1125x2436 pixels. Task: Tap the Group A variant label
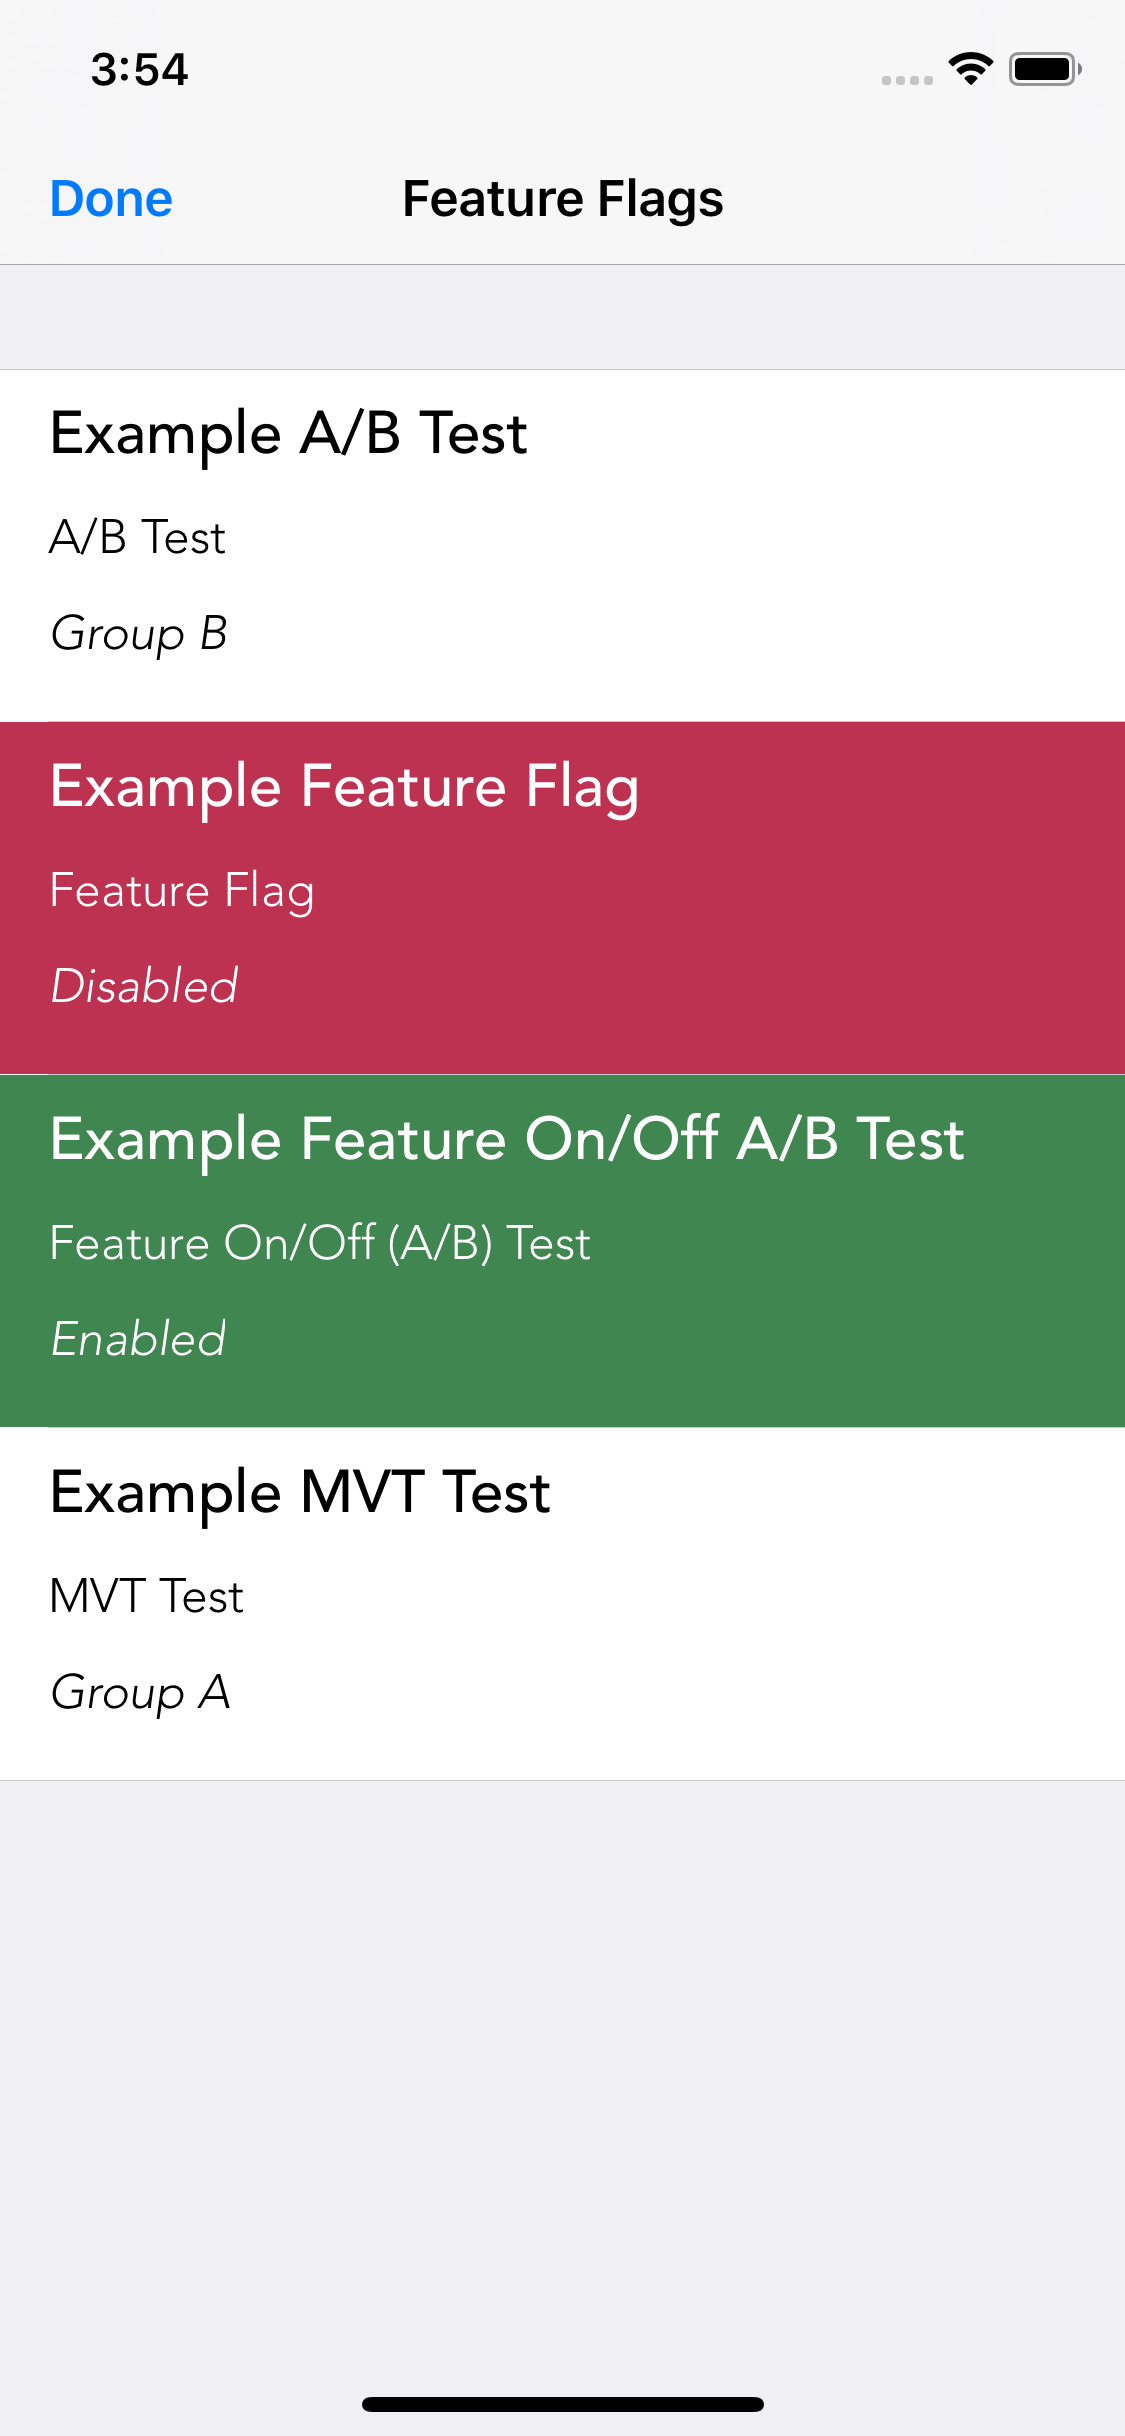[x=140, y=1692]
